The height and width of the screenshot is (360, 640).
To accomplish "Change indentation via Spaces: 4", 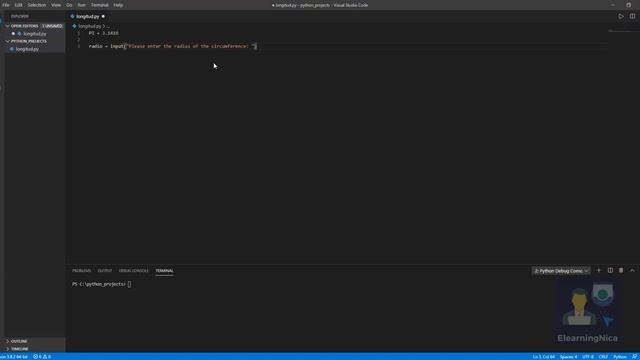I will coord(568,357).
